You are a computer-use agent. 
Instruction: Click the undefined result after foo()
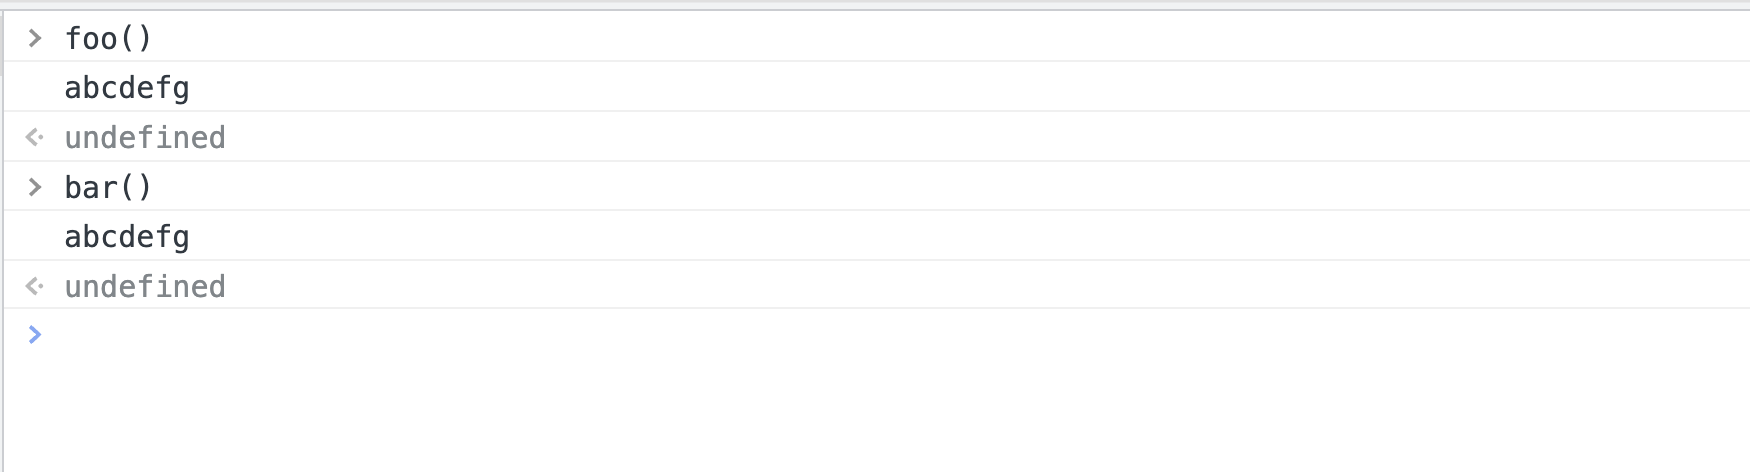point(145,137)
